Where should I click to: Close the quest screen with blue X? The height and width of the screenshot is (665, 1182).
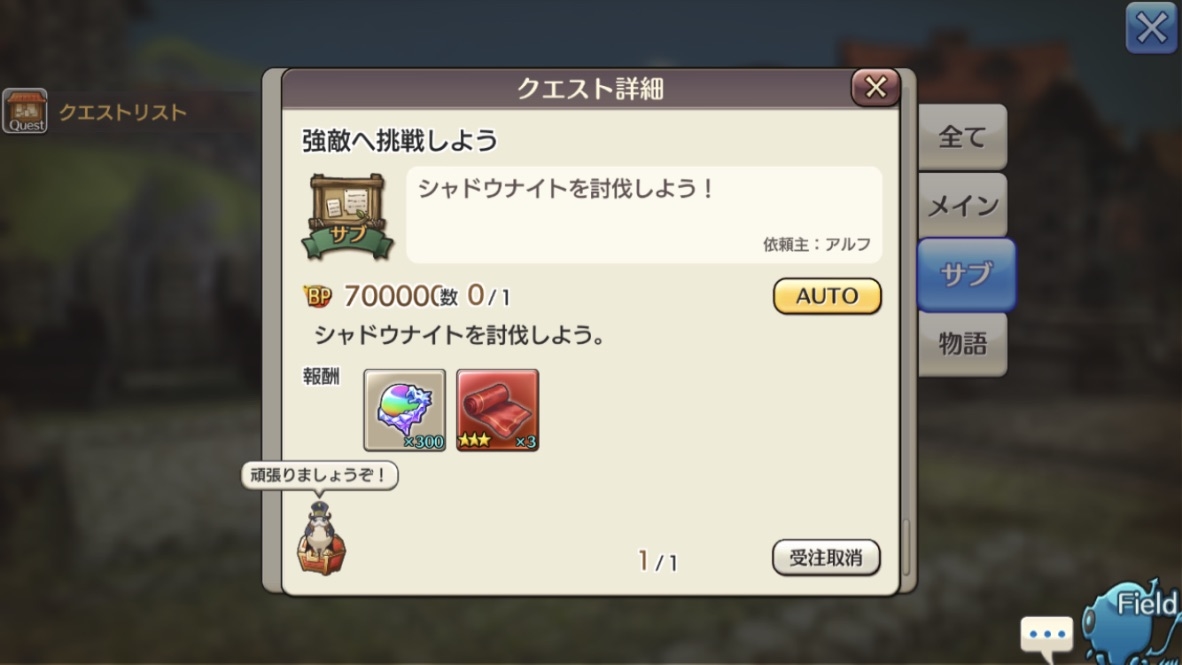click(1151, 29)
